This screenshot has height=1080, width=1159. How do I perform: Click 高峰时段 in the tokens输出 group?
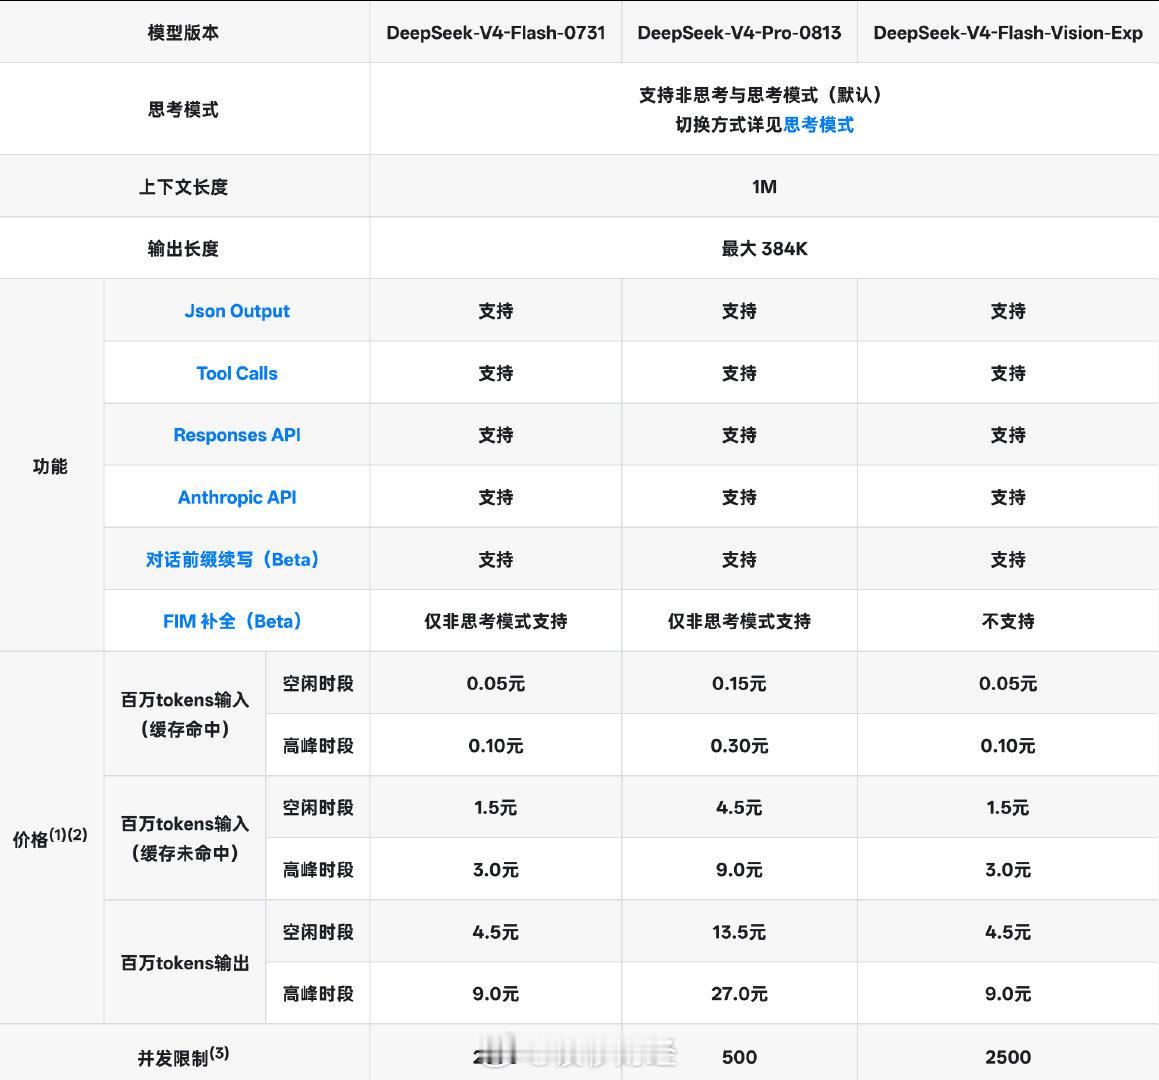click(318, 994)
